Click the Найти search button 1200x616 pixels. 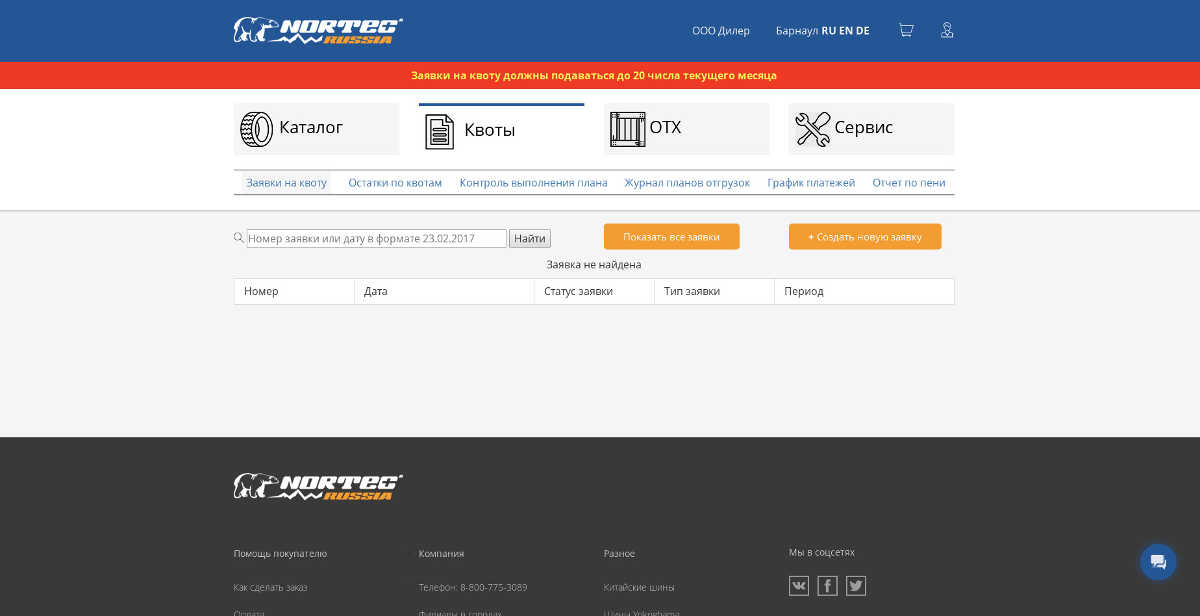click(x=530, y=238)
